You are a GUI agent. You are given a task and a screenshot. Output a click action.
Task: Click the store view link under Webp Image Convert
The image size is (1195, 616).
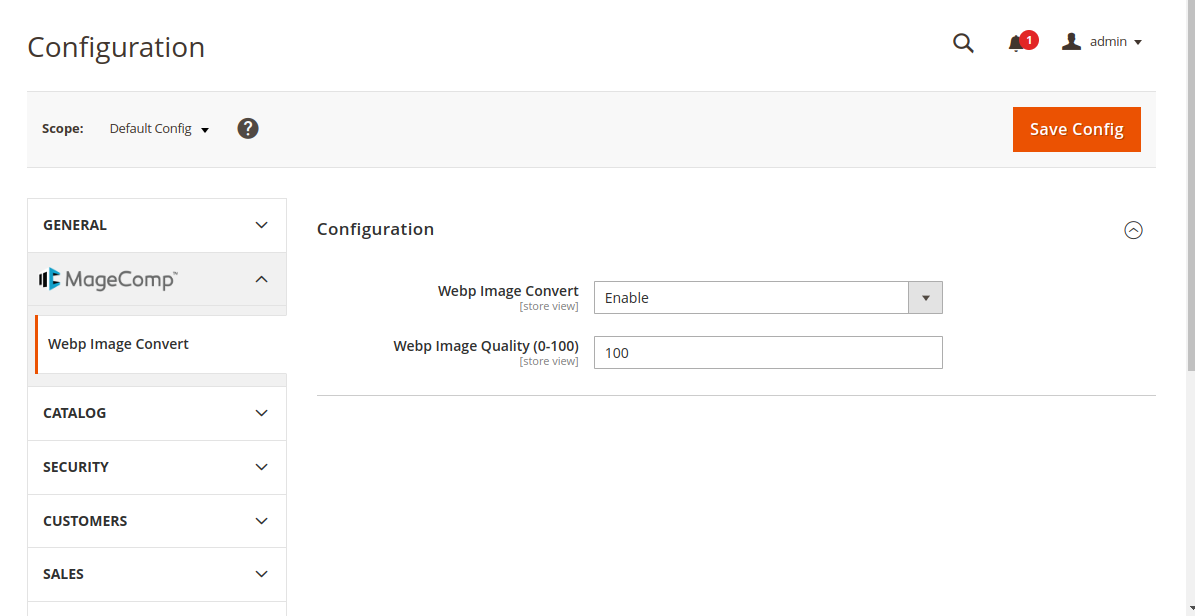tap(549, 306)
